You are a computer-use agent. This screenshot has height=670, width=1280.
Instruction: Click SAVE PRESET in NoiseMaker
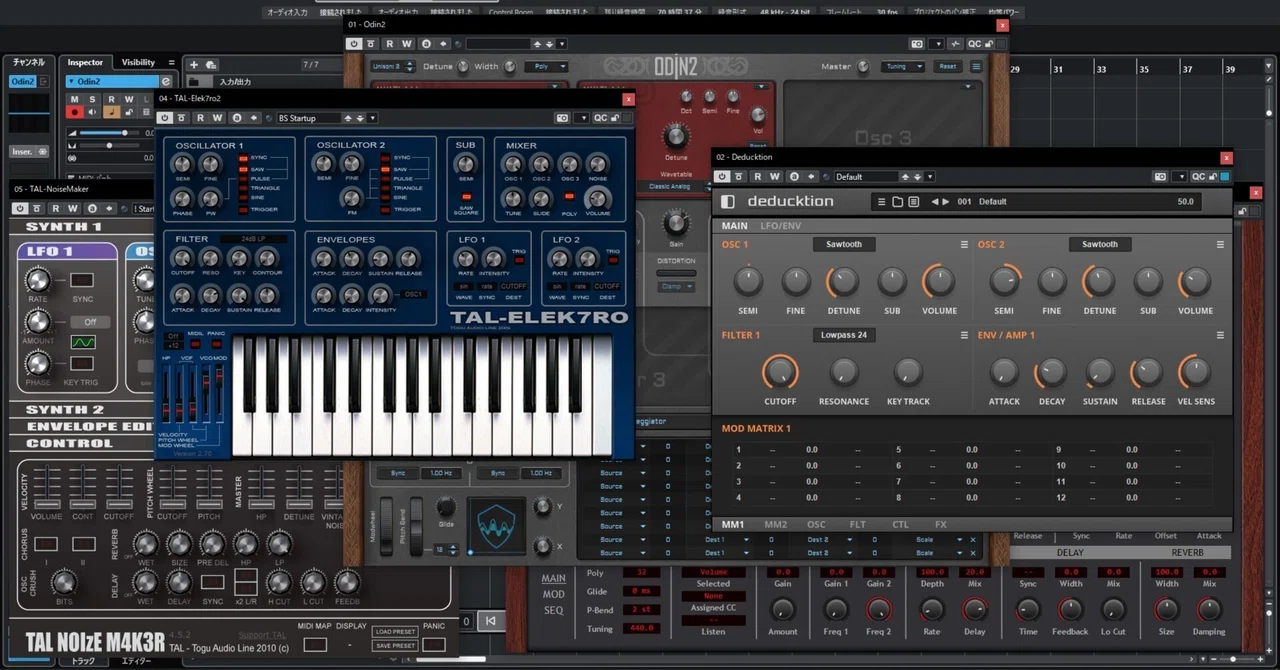(395, 645)
